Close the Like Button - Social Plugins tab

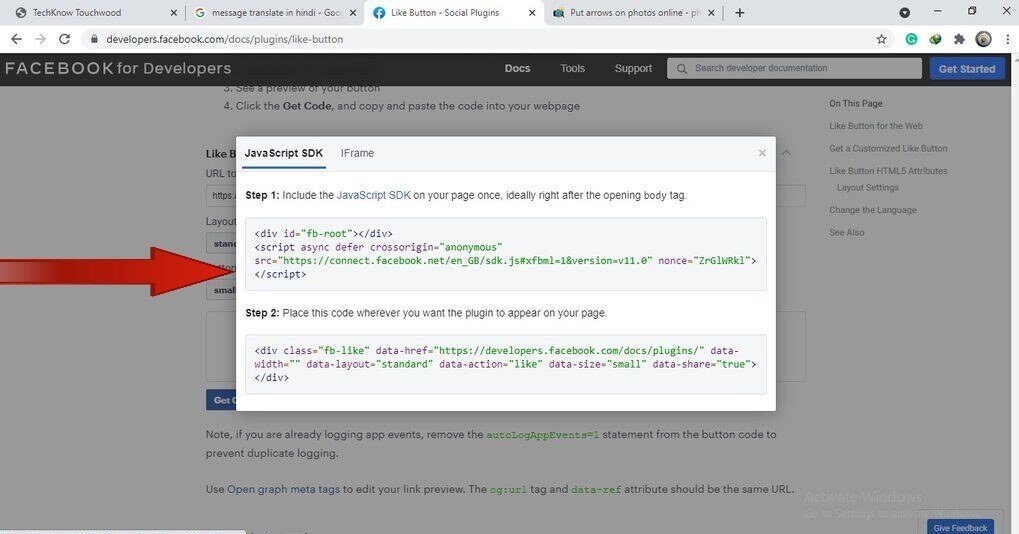pyautogui.click(x=532, y=12)
